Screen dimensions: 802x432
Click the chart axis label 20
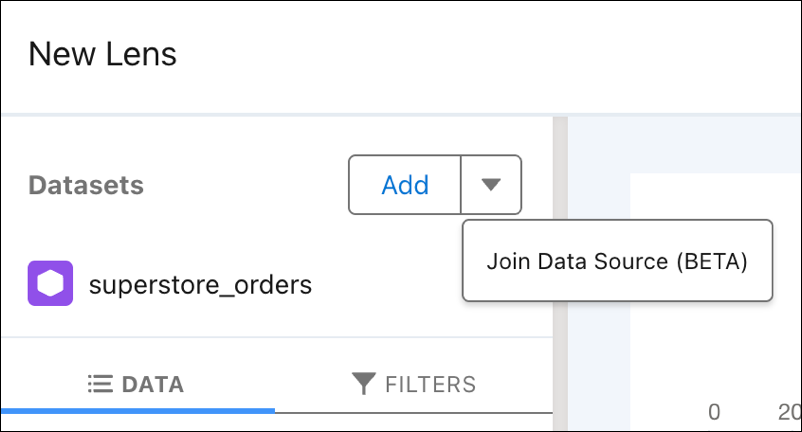click(x=790, y=412)
